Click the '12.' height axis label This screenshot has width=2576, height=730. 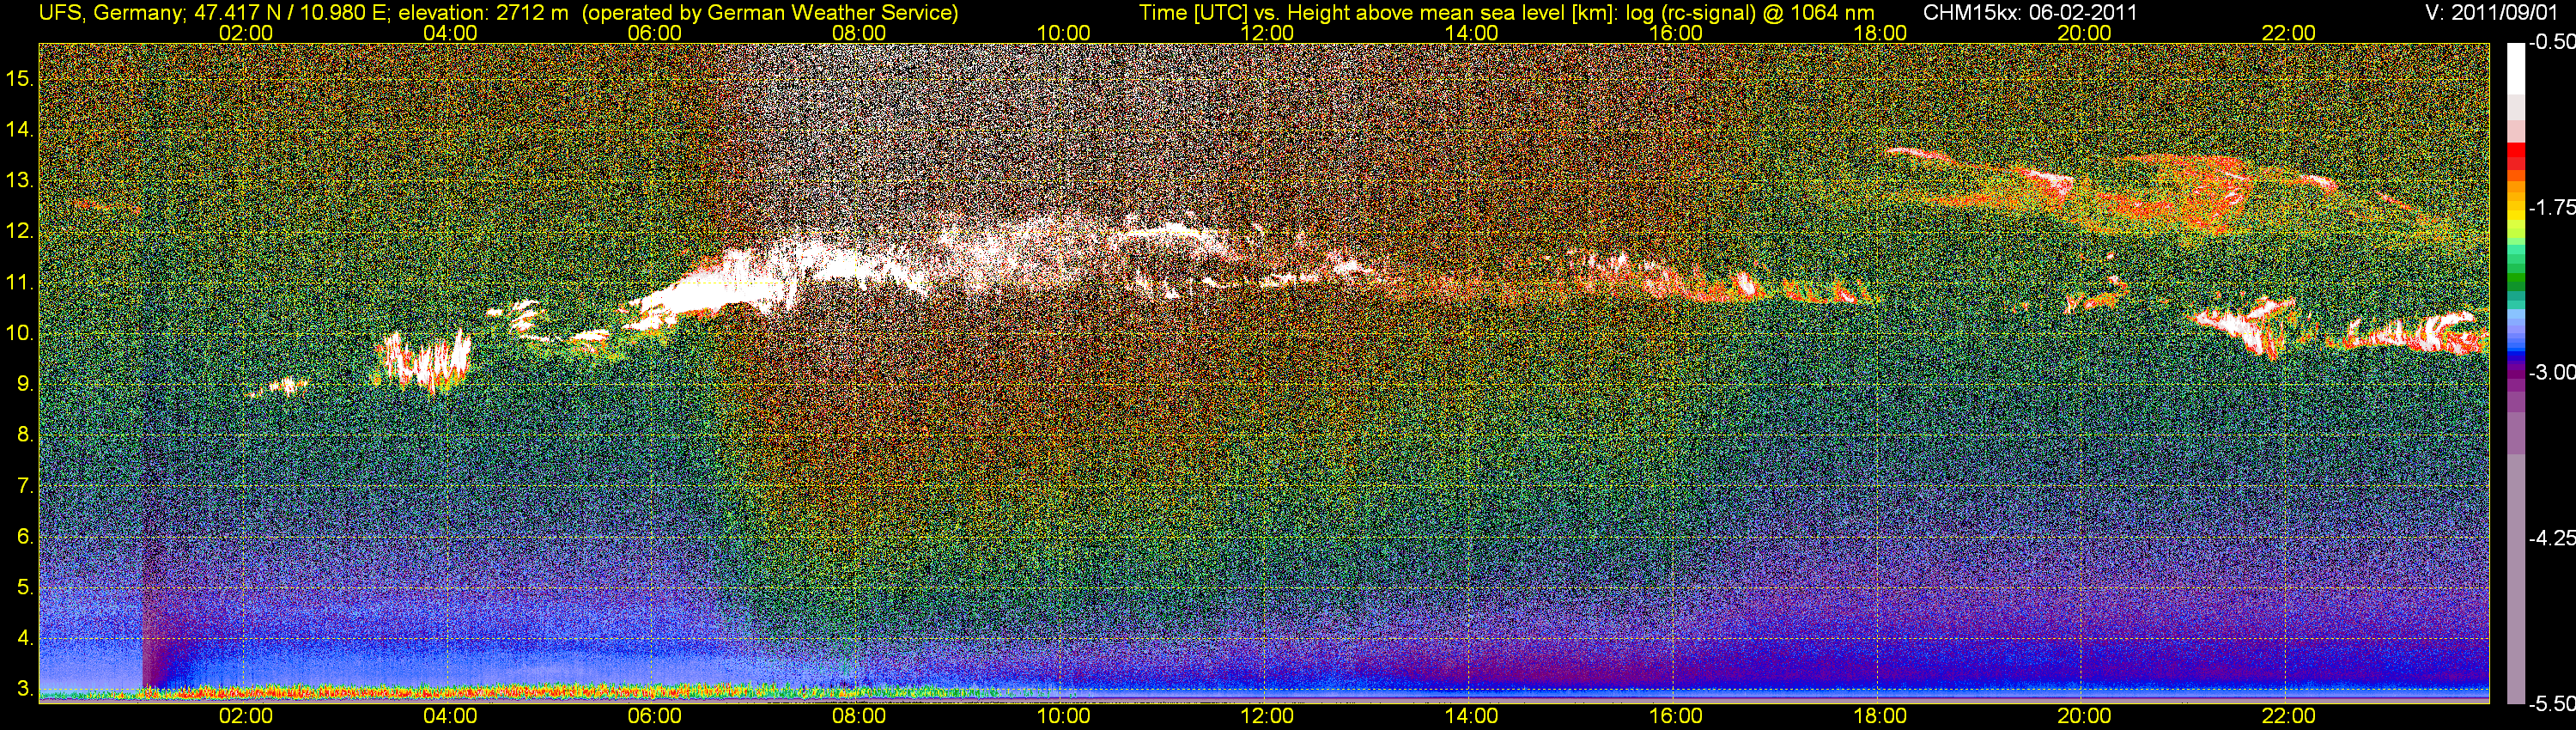pyautogui.click(x=20, y=231)
